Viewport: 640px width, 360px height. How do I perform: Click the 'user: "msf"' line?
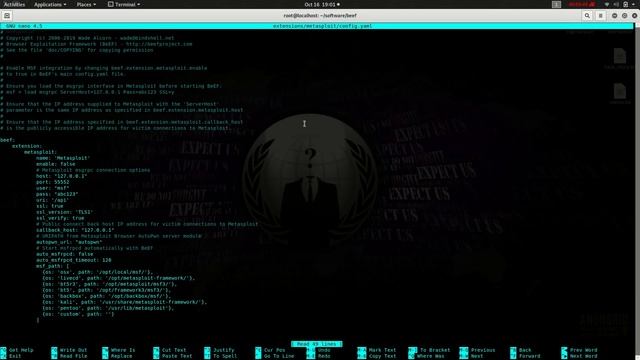[53, 188]
